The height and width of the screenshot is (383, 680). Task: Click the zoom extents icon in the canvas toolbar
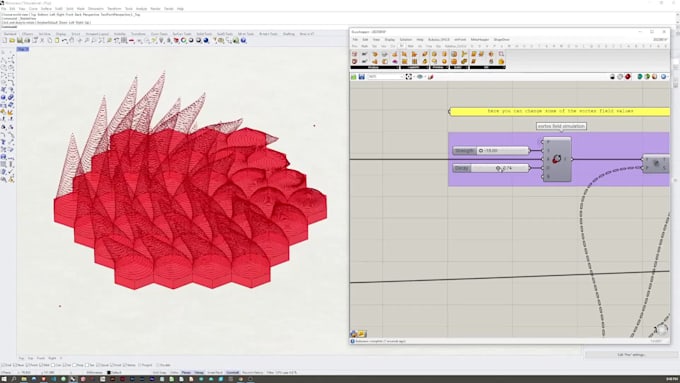pos(409,77)
